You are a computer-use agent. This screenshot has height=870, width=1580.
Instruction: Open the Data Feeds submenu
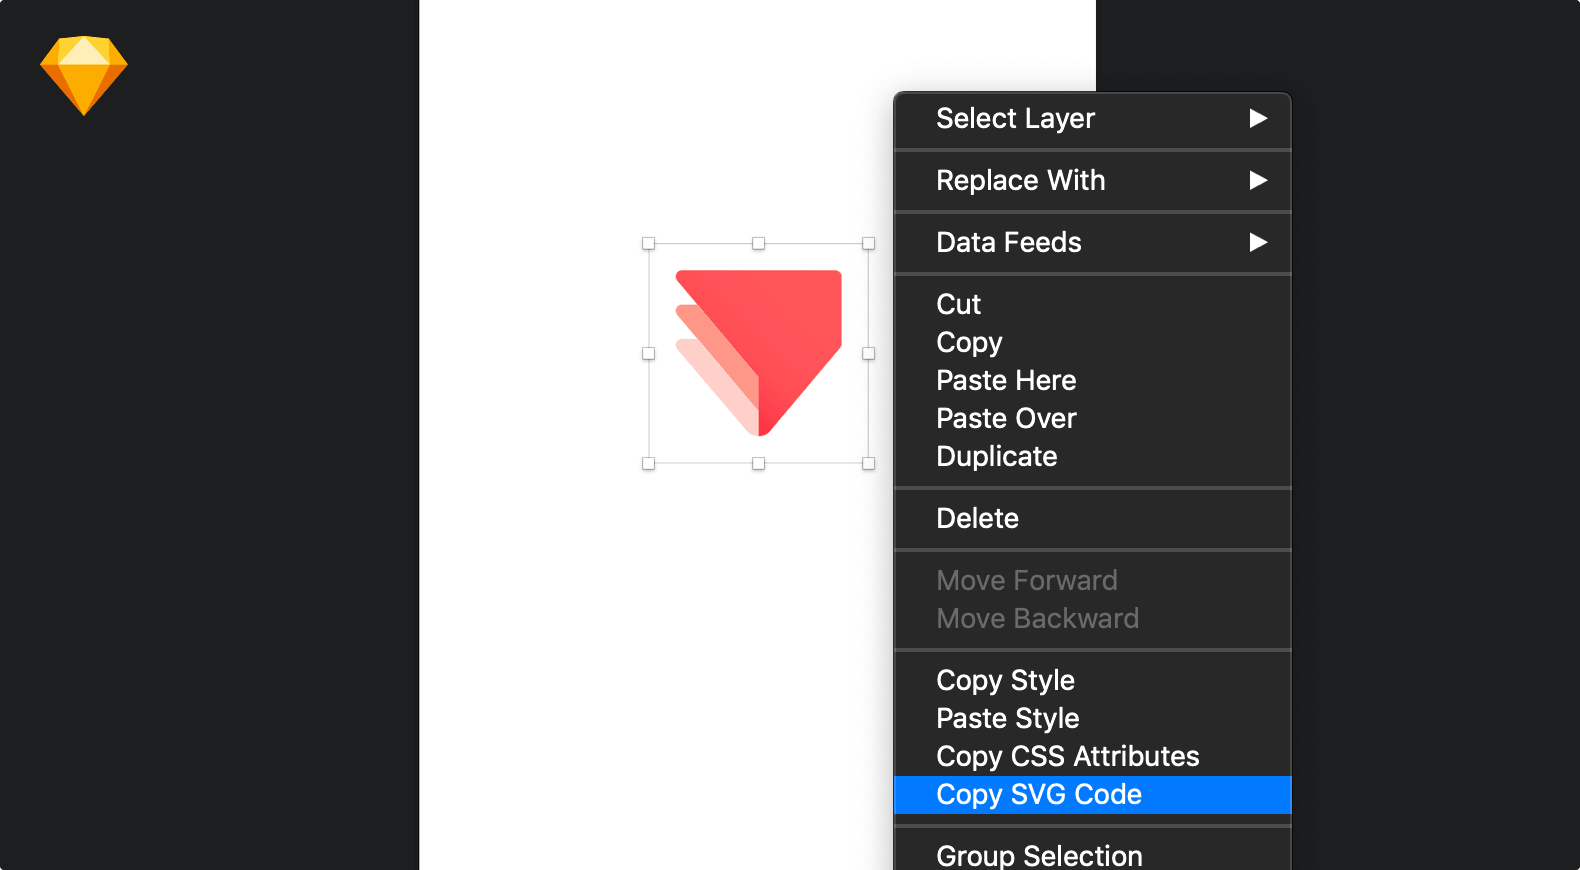[x=1092, y=243]
